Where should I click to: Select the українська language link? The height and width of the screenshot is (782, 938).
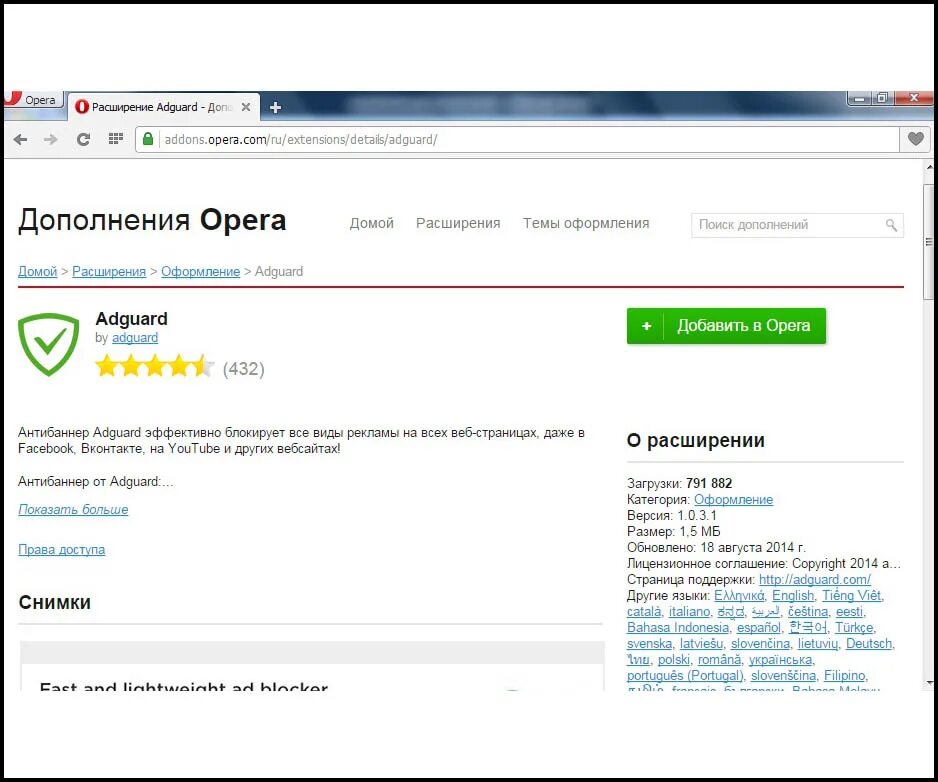[x=781, y=660]
